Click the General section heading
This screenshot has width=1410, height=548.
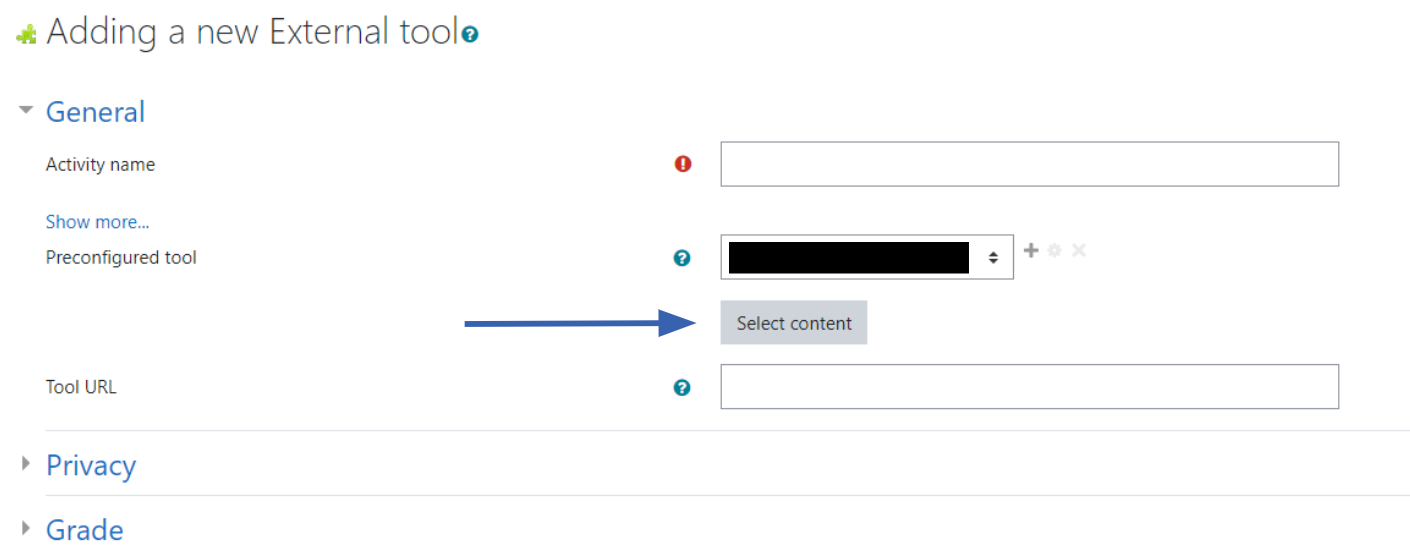coord(95,112)
